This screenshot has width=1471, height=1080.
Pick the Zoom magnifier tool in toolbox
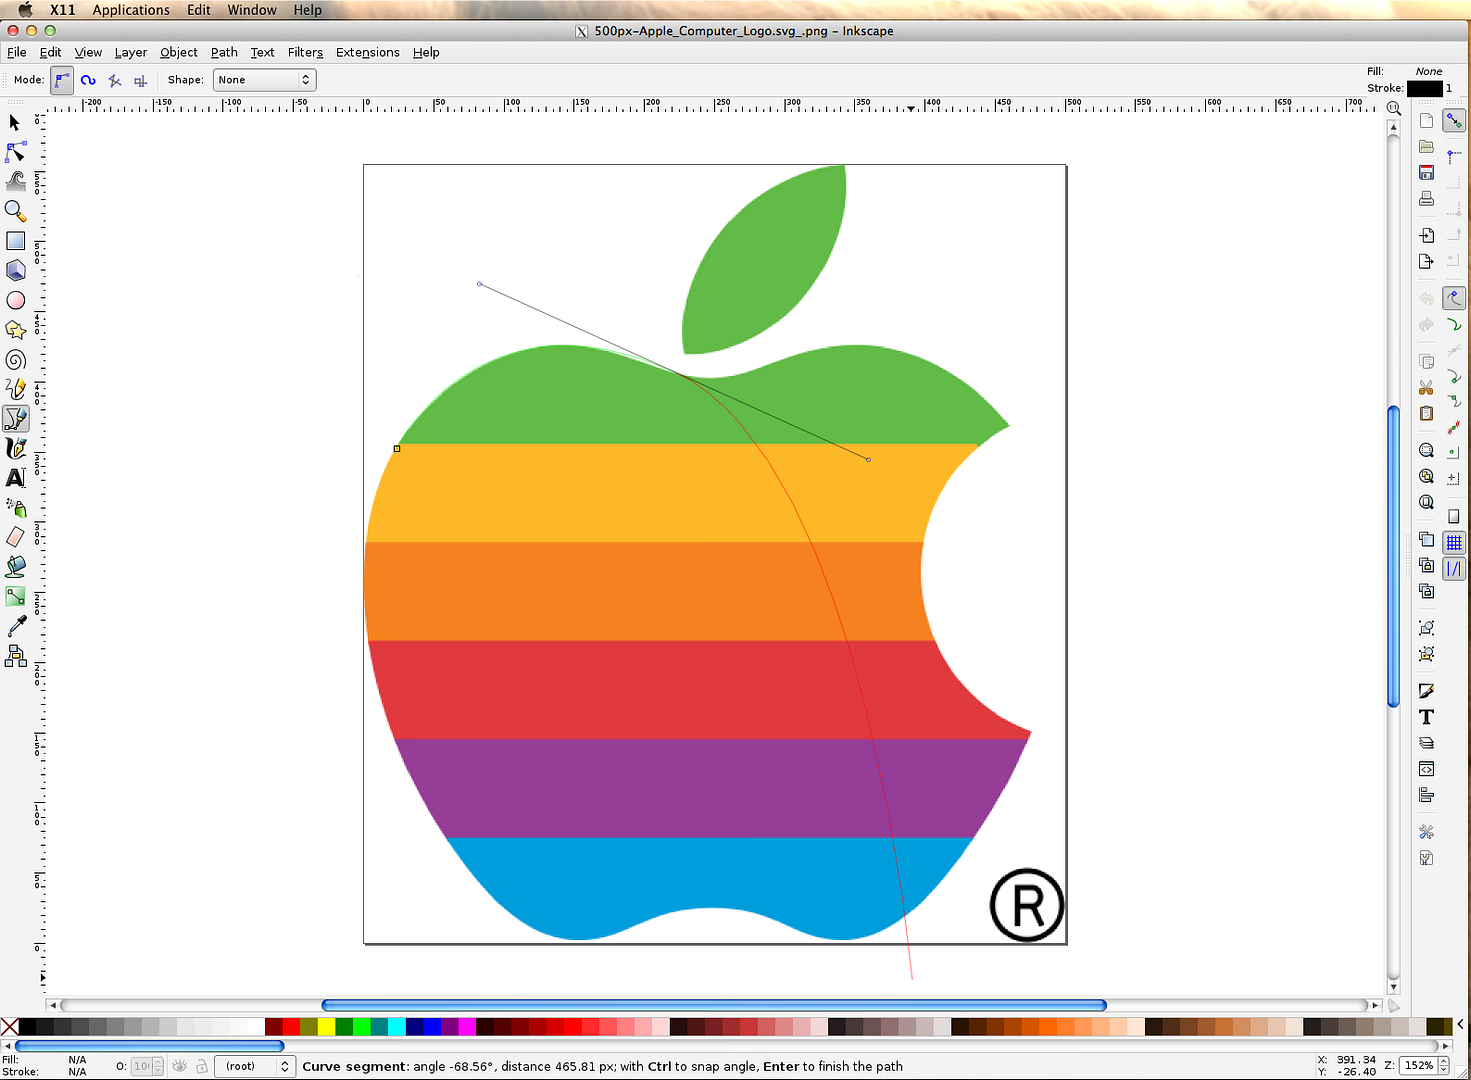point(15,211)
